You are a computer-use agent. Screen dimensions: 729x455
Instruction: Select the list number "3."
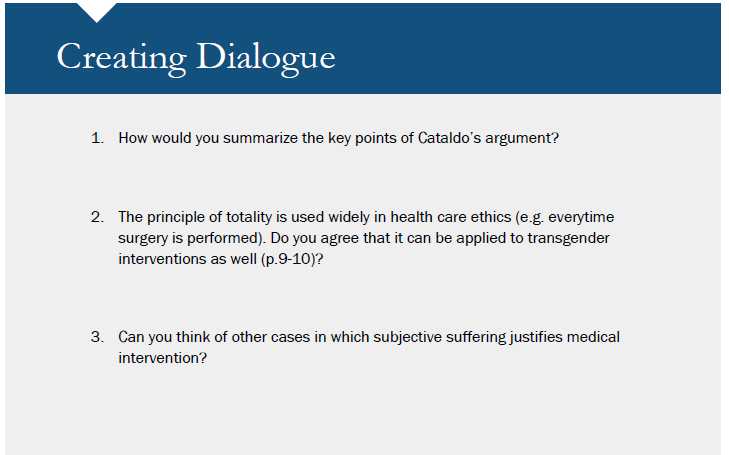(97, 337)
